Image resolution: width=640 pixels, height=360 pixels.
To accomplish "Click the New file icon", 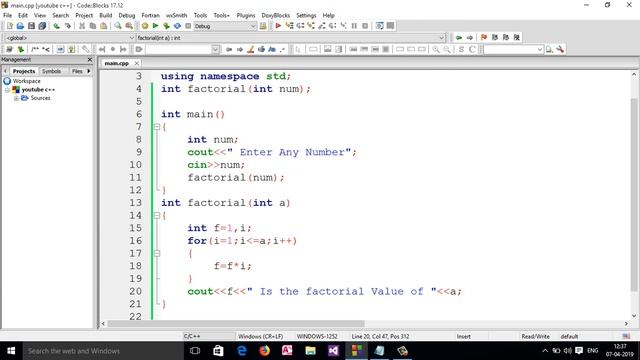I will (x=10, y=26).
